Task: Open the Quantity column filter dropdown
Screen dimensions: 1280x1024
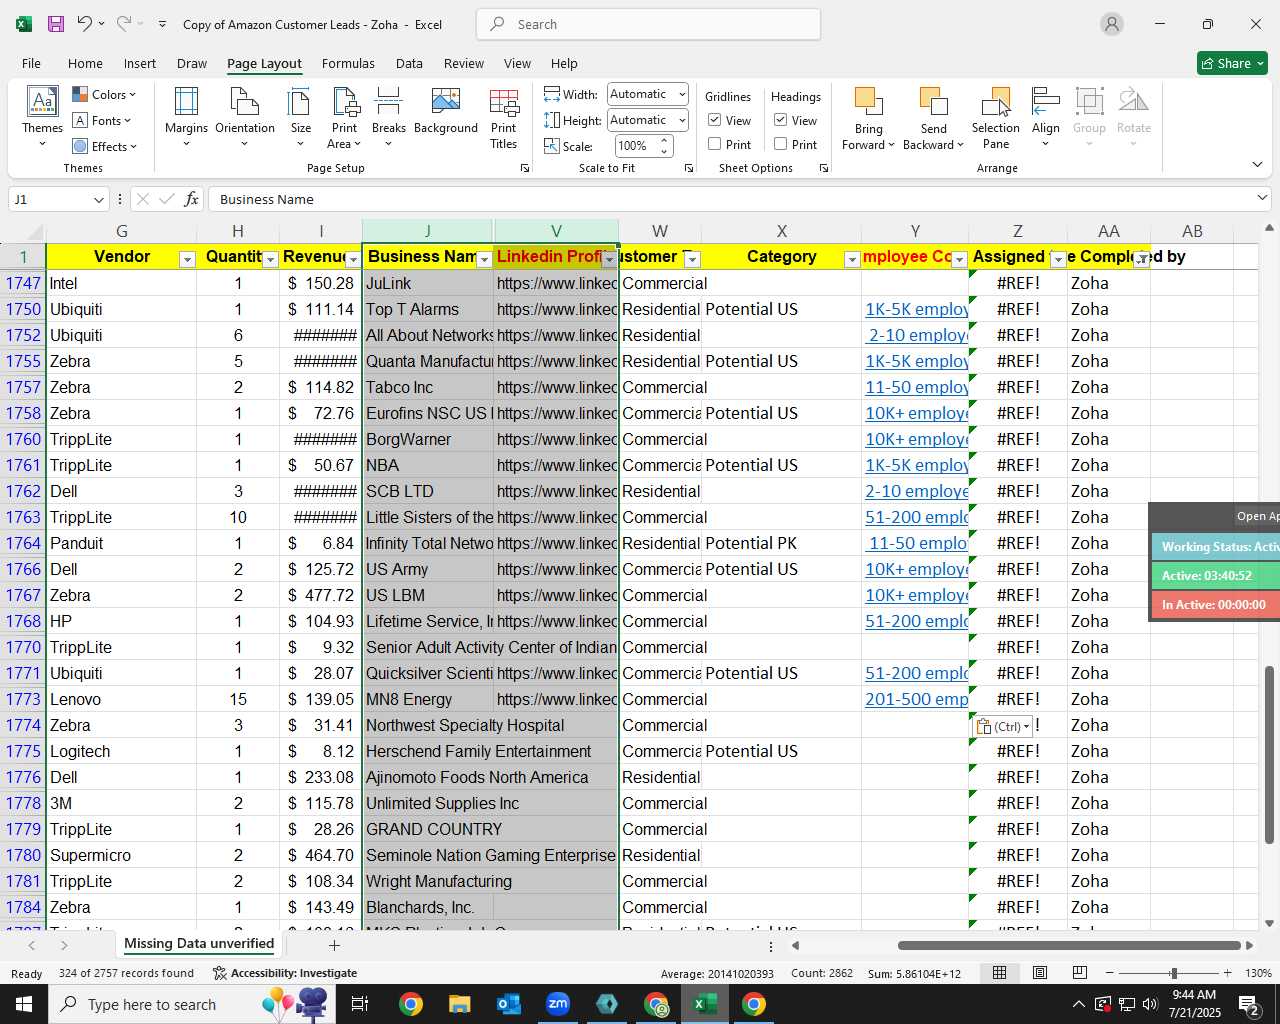Action: pos(270,259)
